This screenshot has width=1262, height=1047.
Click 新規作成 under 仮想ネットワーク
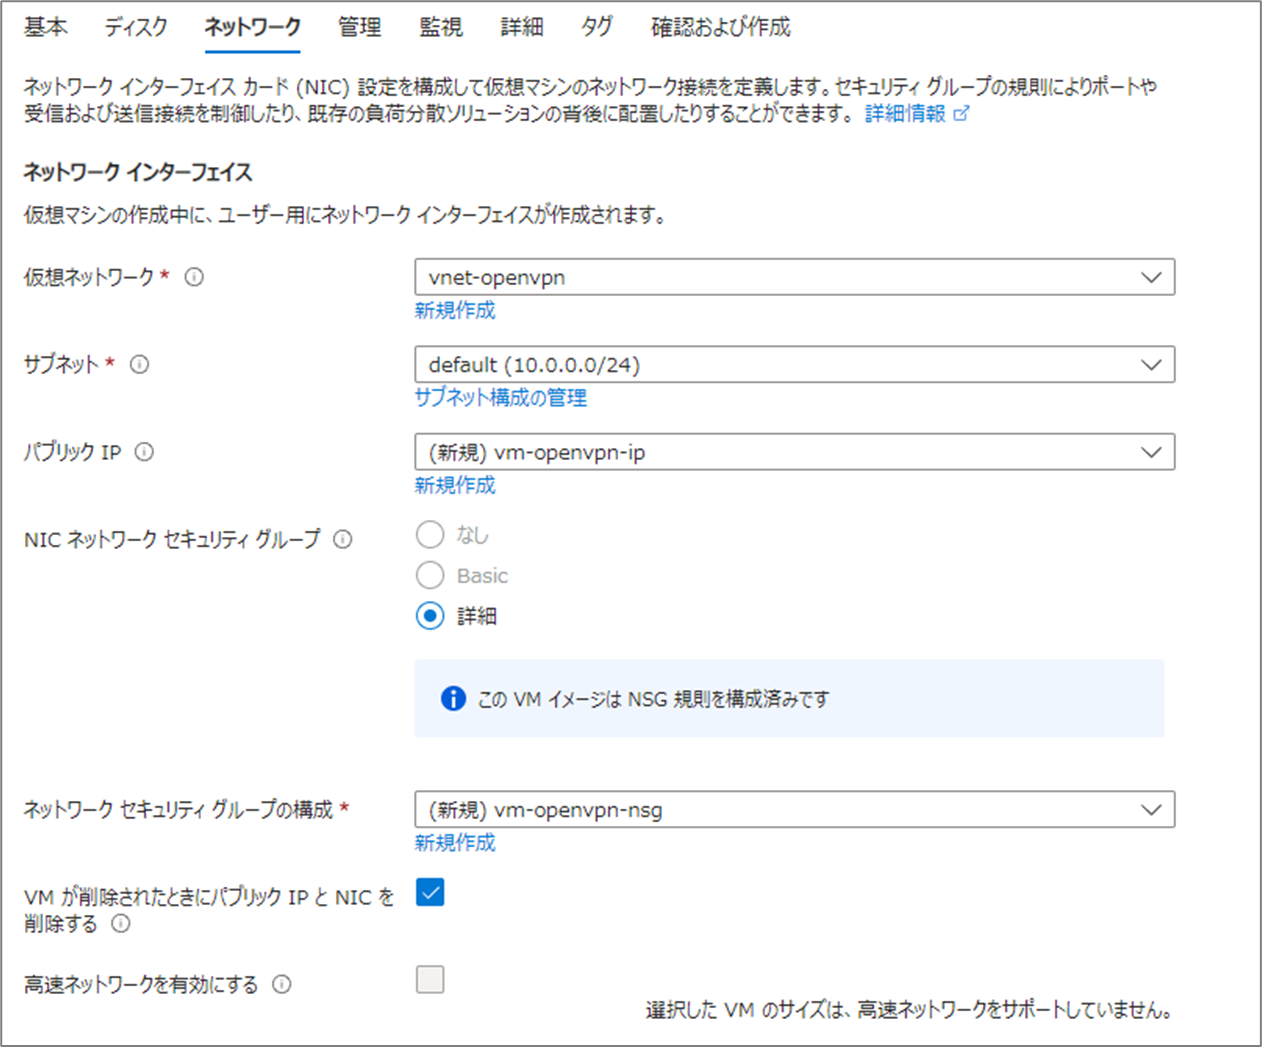[x=455, y=310]
